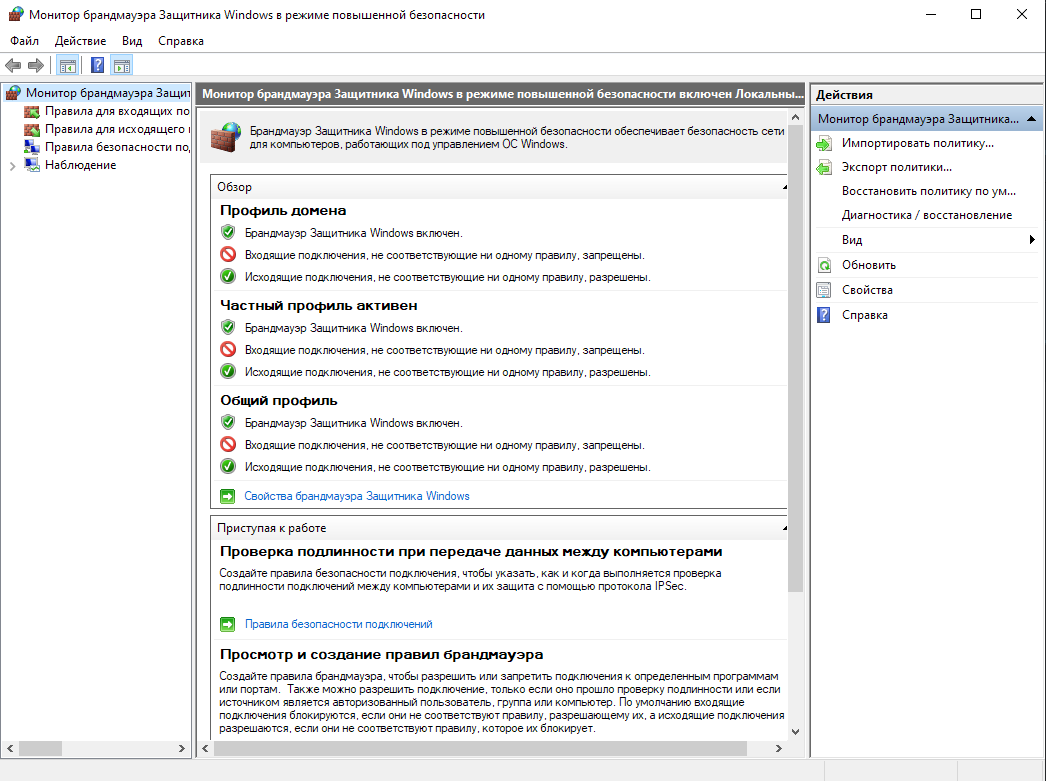Choose Восстановить политику по умолчанию action
The width and height of the screenshot is (1046, 781).
(928, 191)
